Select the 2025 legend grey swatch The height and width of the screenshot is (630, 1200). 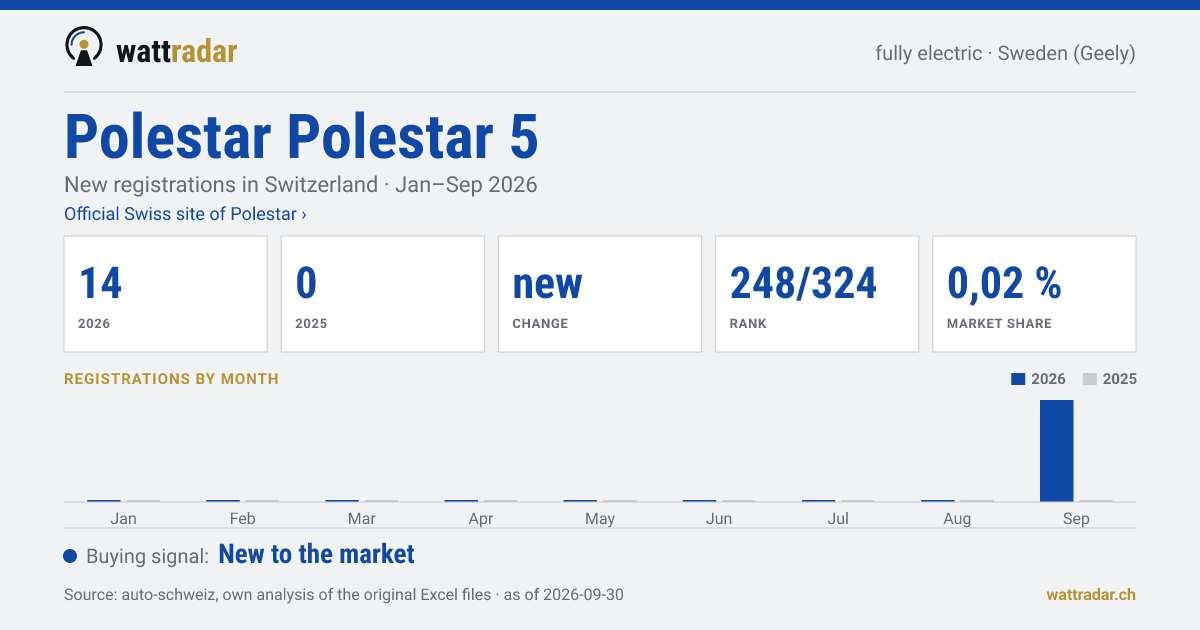point(1090,379)
